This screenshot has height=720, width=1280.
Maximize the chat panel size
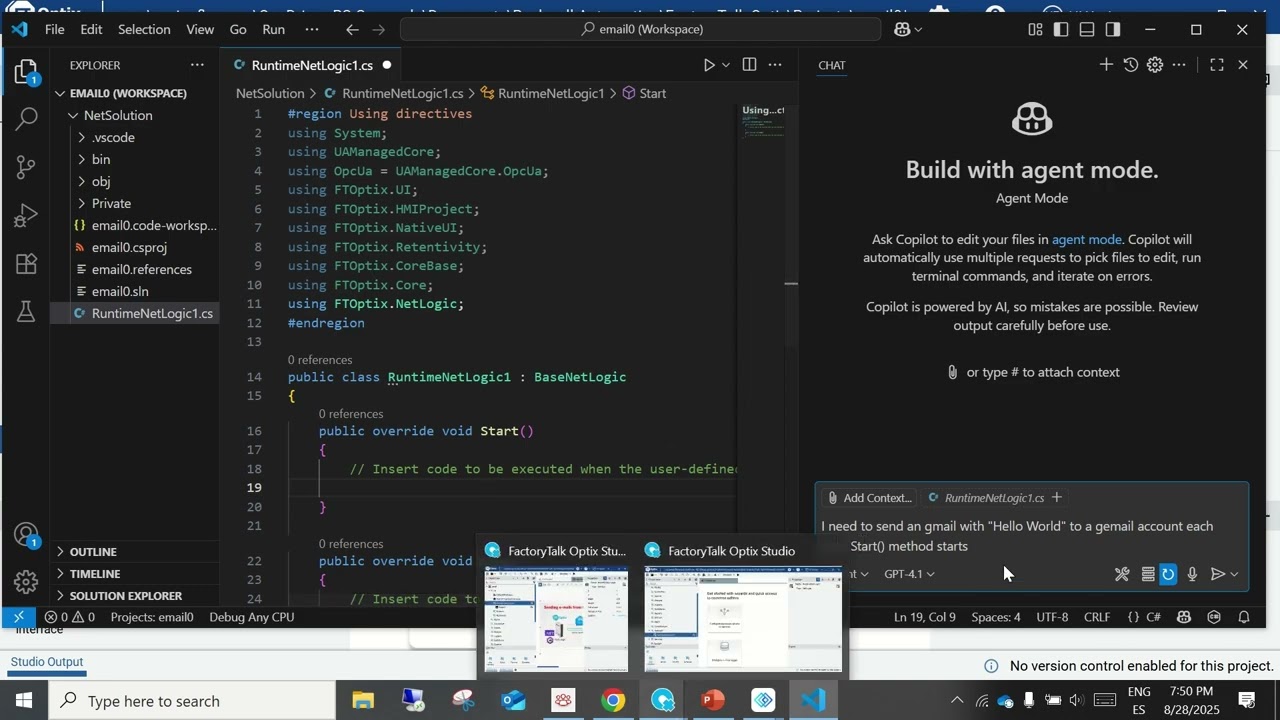(1217, 65)
